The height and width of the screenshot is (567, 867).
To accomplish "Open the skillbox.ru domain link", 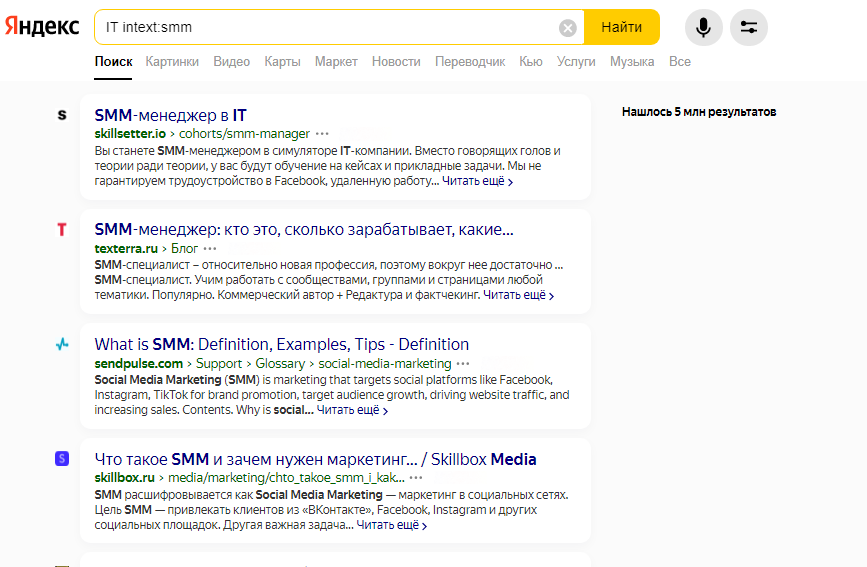I will click(124, 477).
